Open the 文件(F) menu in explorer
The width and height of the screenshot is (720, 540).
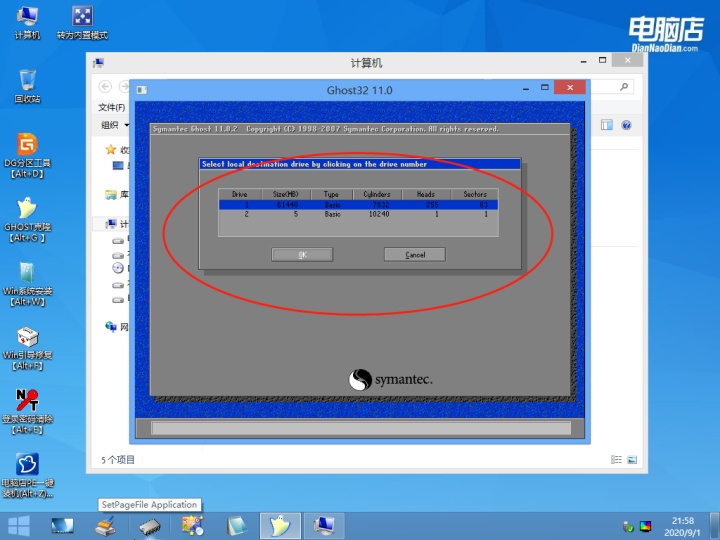[x=112, y=107]
